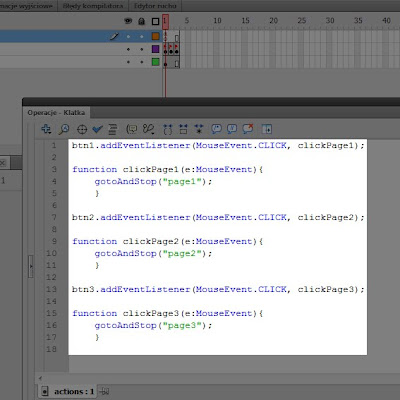Show code hint speech bubble icon
The height and width of the screenshot is (400, 400).
point(132,129)
